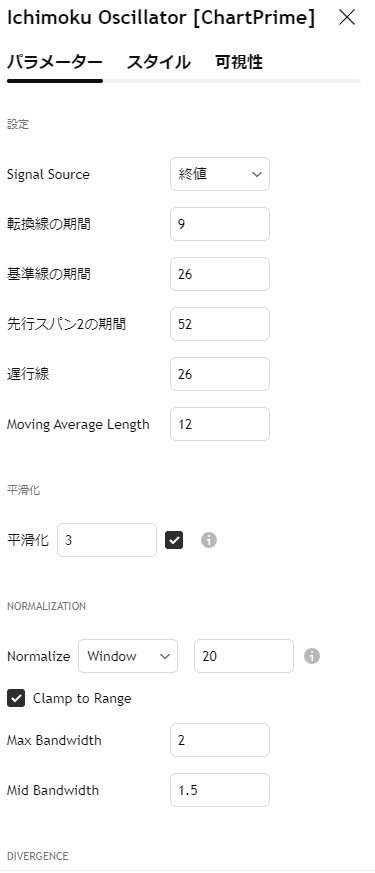This screenshot has height=873, width=375.
Task: Click the Clamp to Range label
Action: [x=82, y=698]
